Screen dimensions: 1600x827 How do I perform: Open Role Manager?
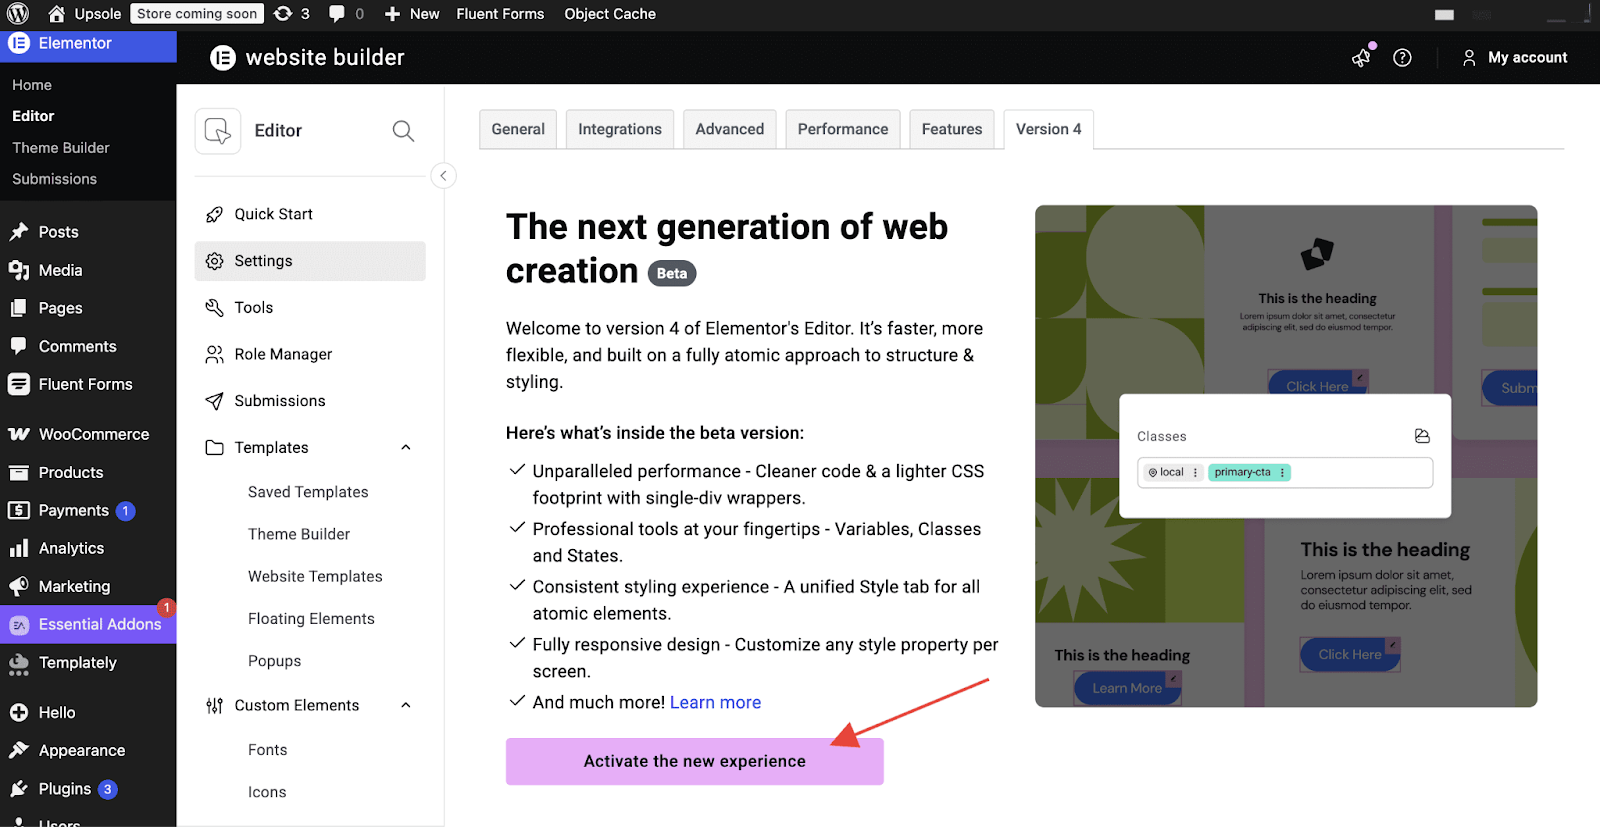click(x=283, y=354)
